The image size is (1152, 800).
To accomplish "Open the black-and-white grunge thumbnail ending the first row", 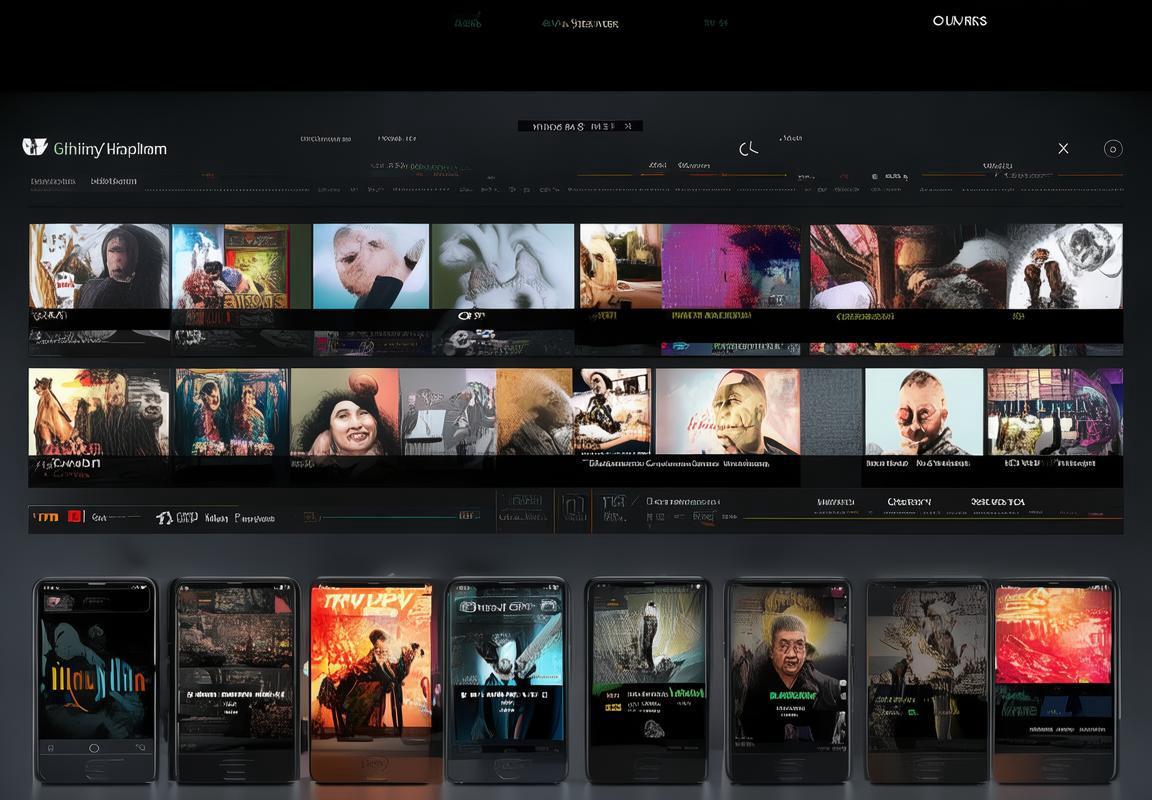I will [x=1065, y=266].
